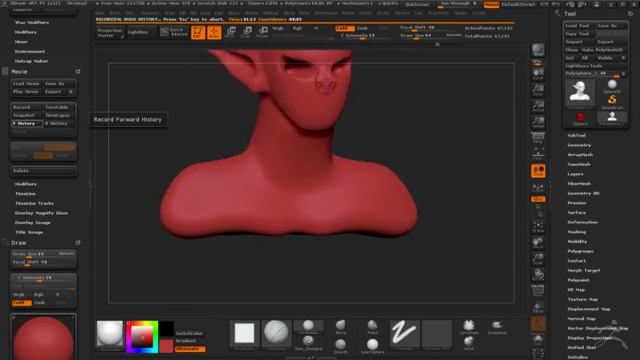Viewport: 640px width, 360px height.
Task: Pick the Dam_Standard brush icon
Action: [x=308, y=342]
